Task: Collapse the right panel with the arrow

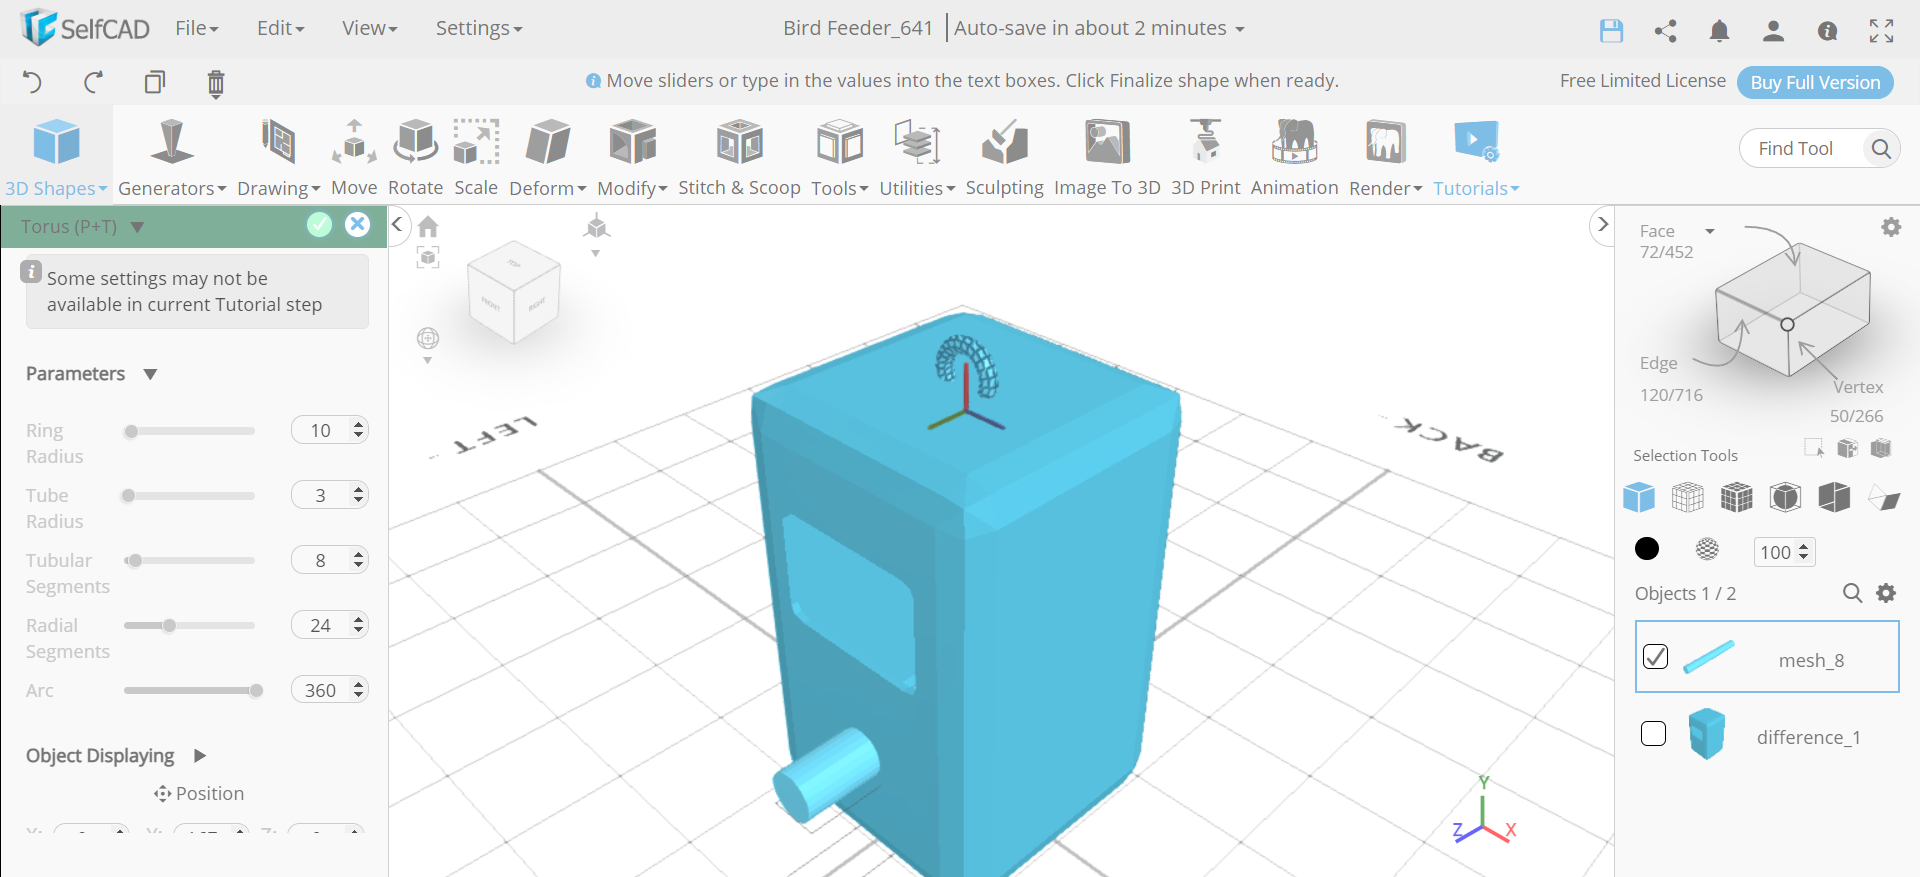Action: click(1602, 225)
